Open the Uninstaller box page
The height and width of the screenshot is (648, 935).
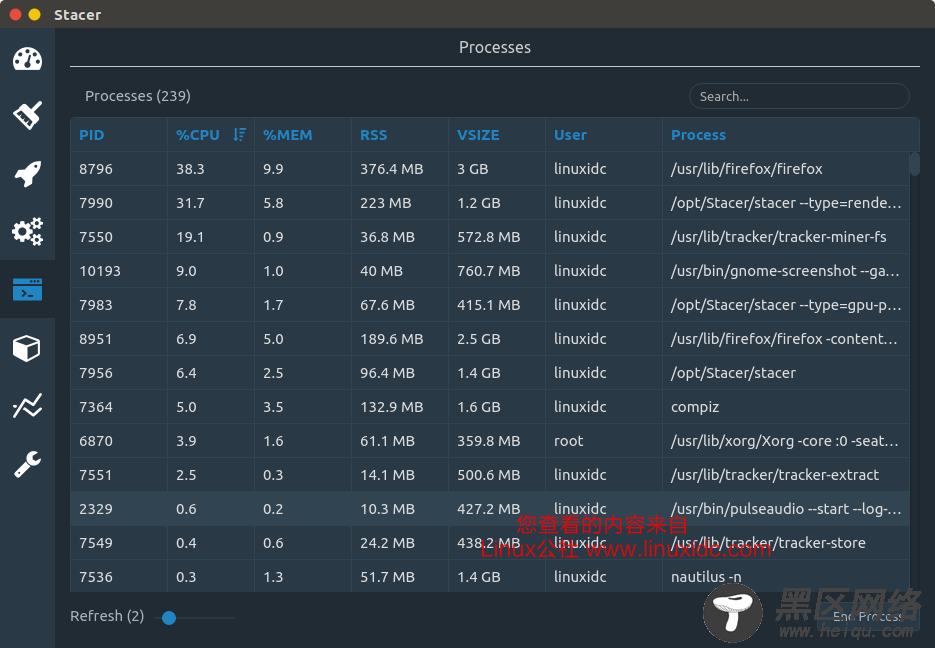coord(27,348)
